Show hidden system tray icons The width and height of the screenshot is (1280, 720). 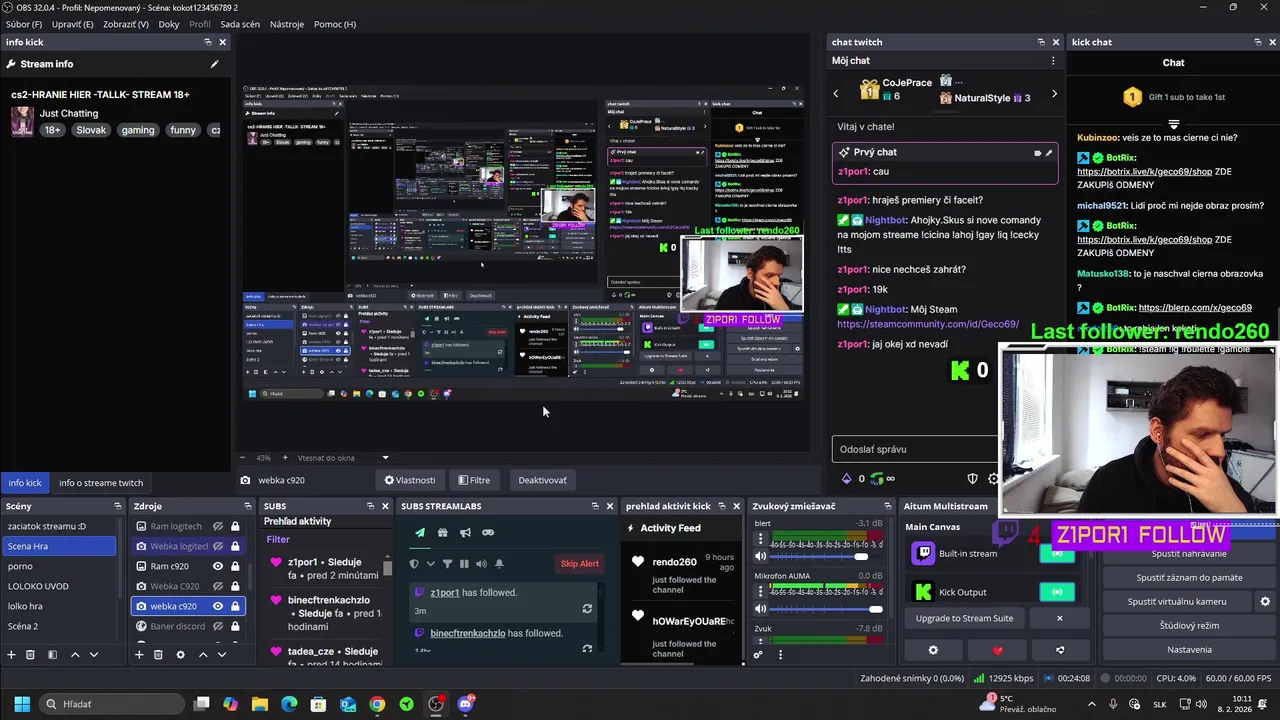(1092, 704)
